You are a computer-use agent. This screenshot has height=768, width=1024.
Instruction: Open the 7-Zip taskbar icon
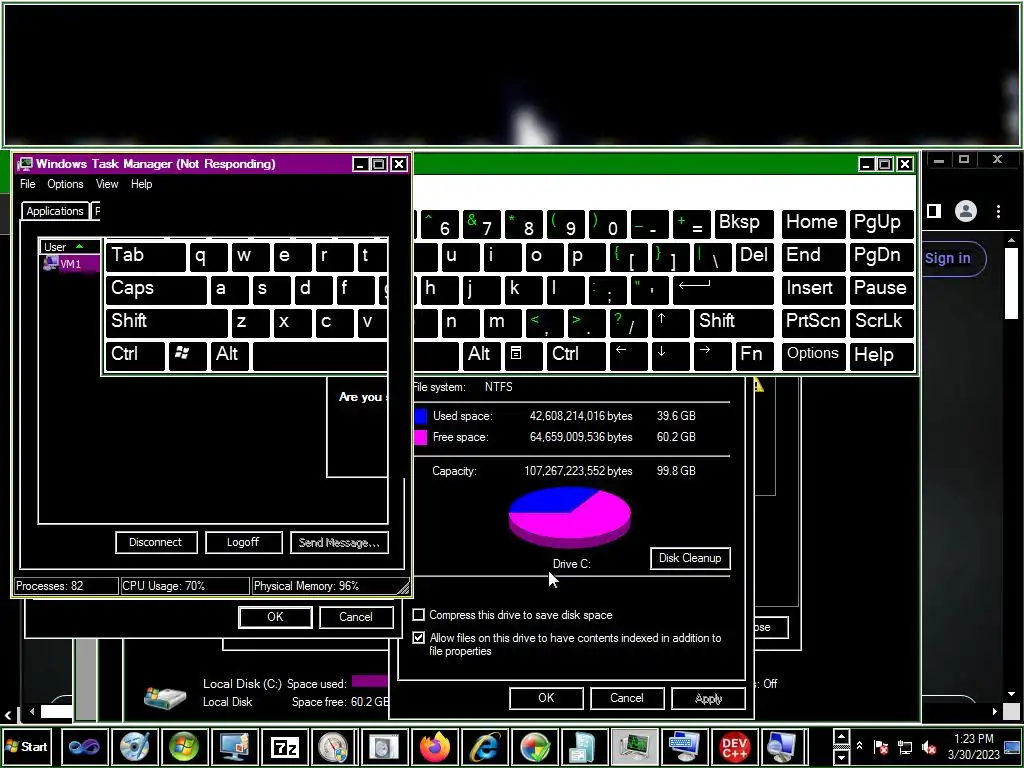click(284, 746)
